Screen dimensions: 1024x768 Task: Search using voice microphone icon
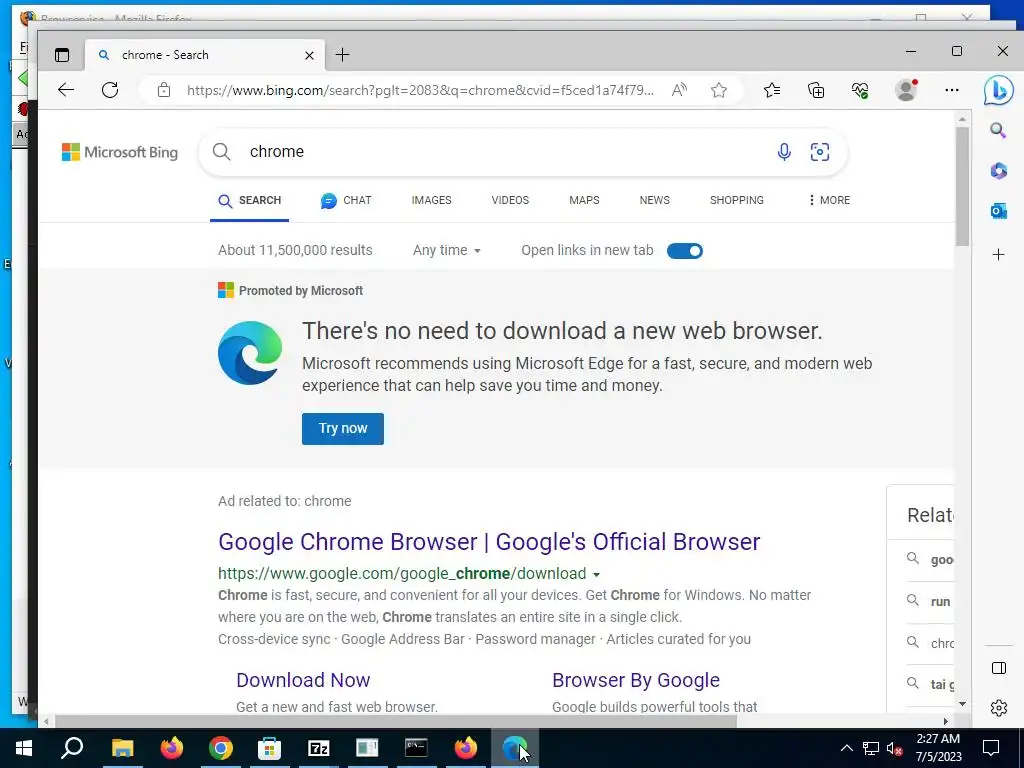(784, 152)
